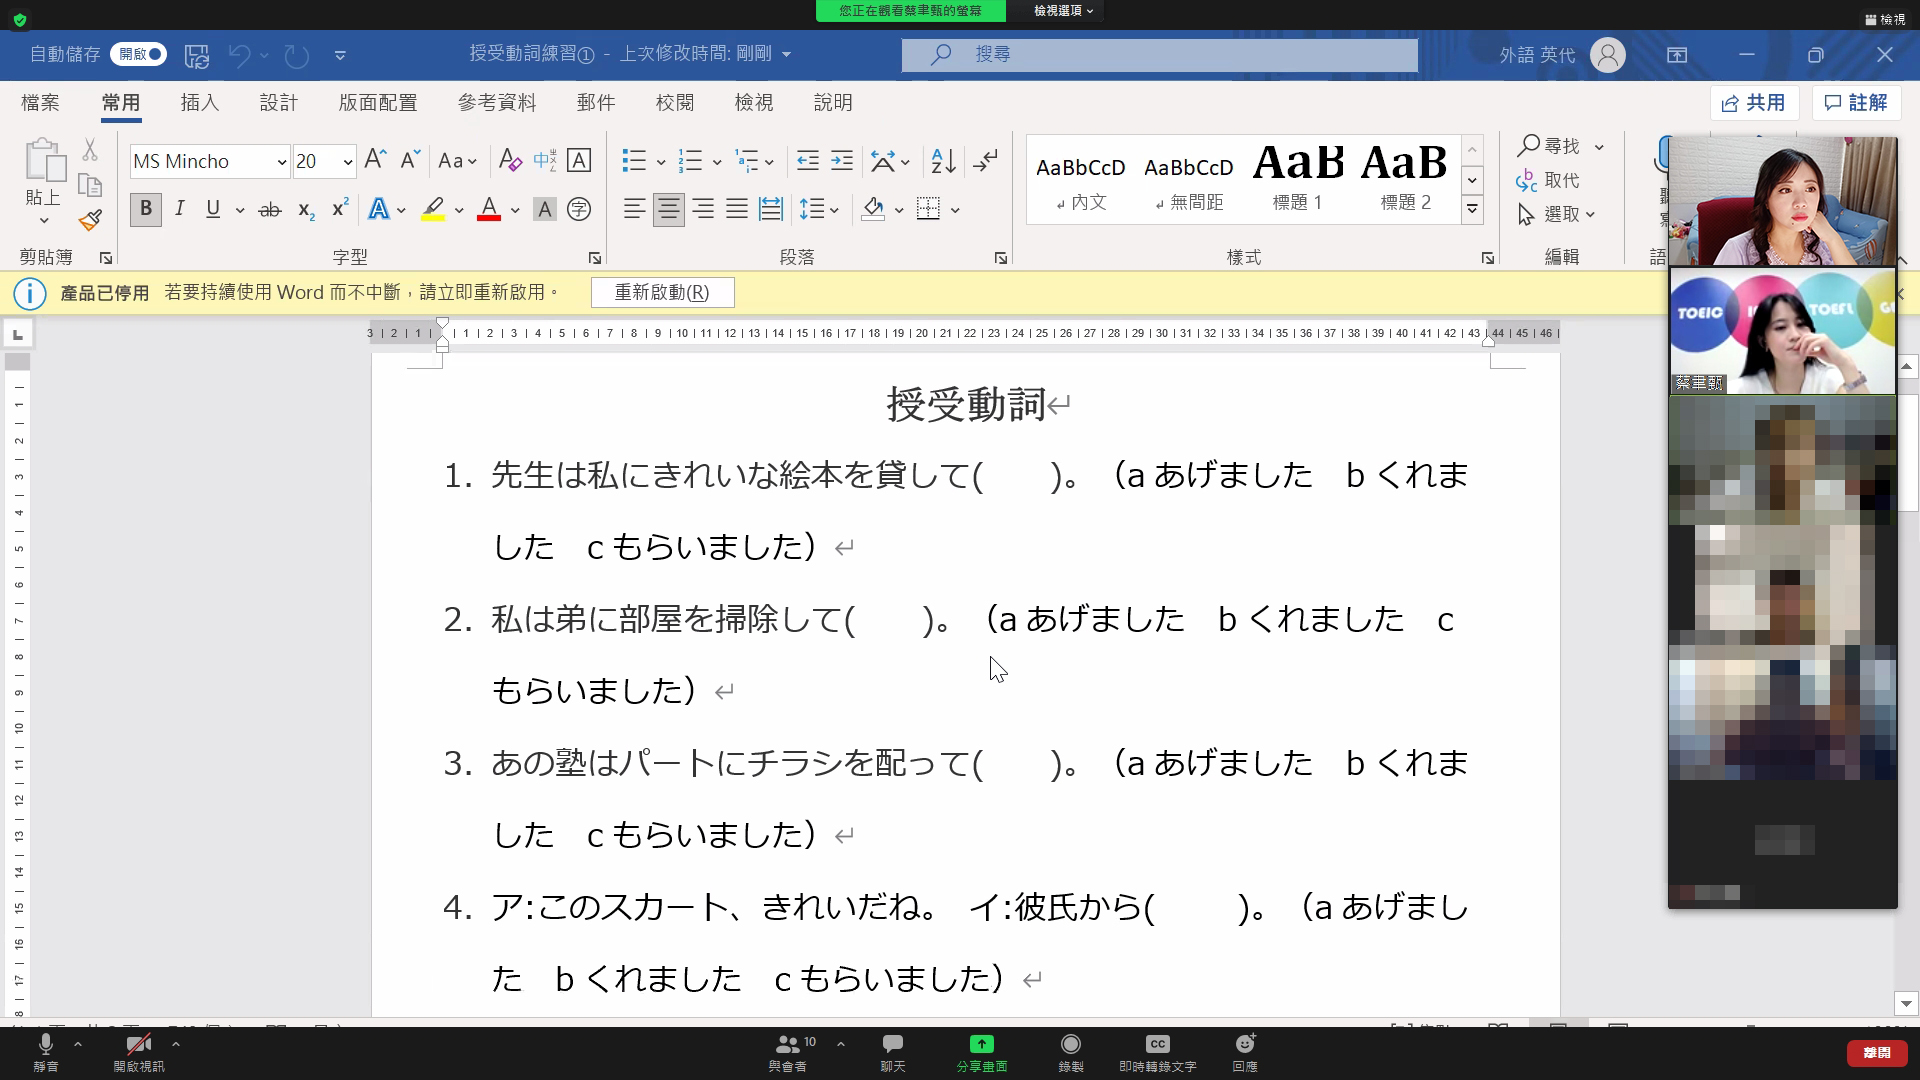
Task: Click the character border icon
Action: coord(579,160)
